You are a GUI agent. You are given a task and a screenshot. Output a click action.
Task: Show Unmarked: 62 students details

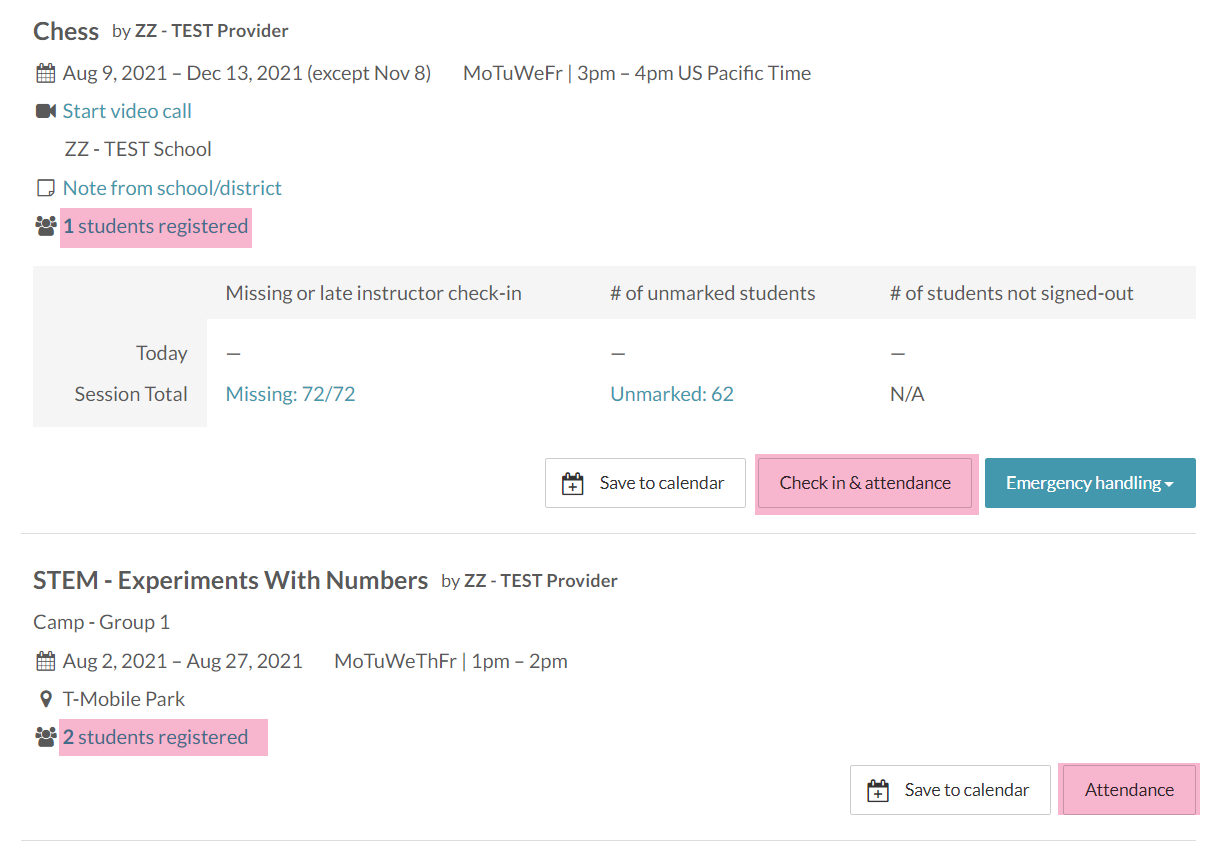671,394
